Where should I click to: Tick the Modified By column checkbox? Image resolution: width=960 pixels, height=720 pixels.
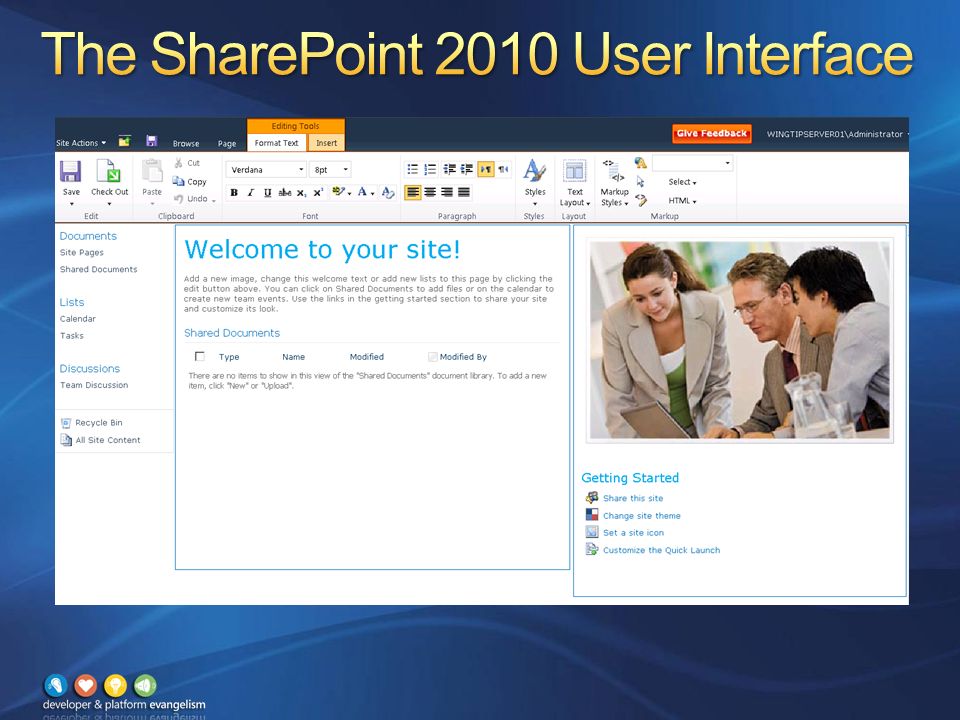point(433,356)
